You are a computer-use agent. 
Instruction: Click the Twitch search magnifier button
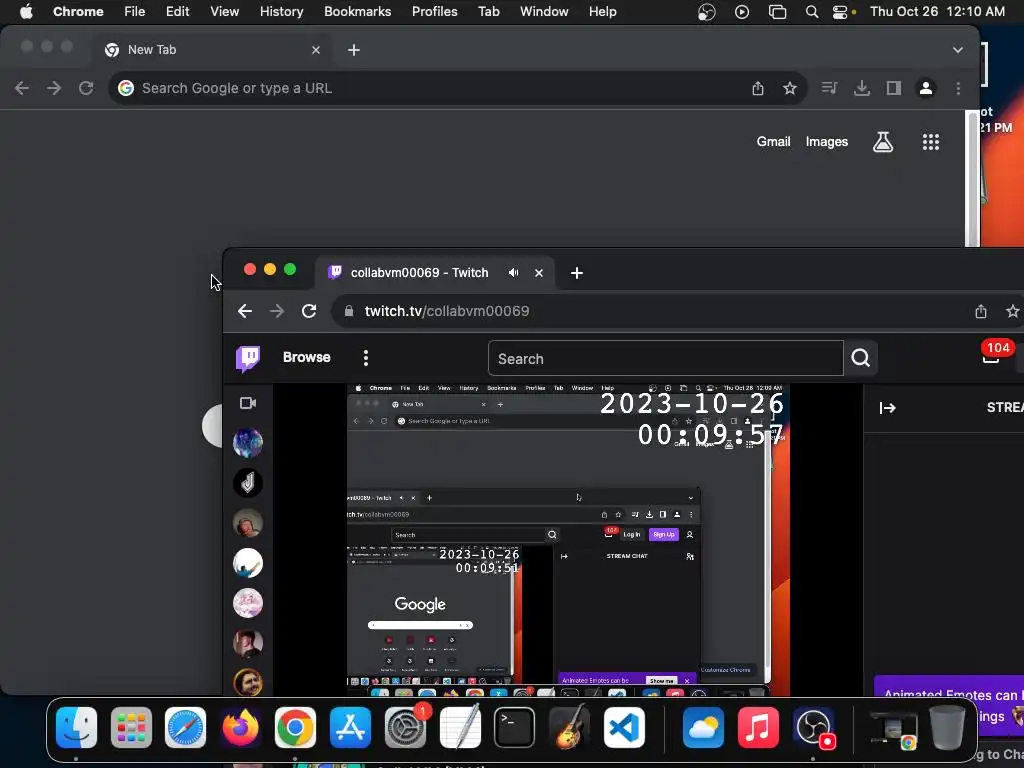pyautogui.click(x=860, y=358)
